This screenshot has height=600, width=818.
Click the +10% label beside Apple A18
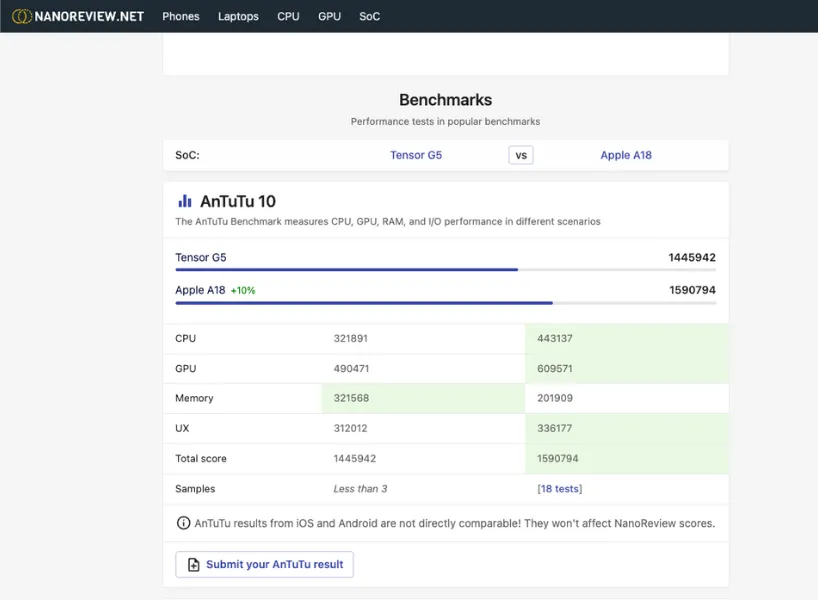click(x=243, y=291)
